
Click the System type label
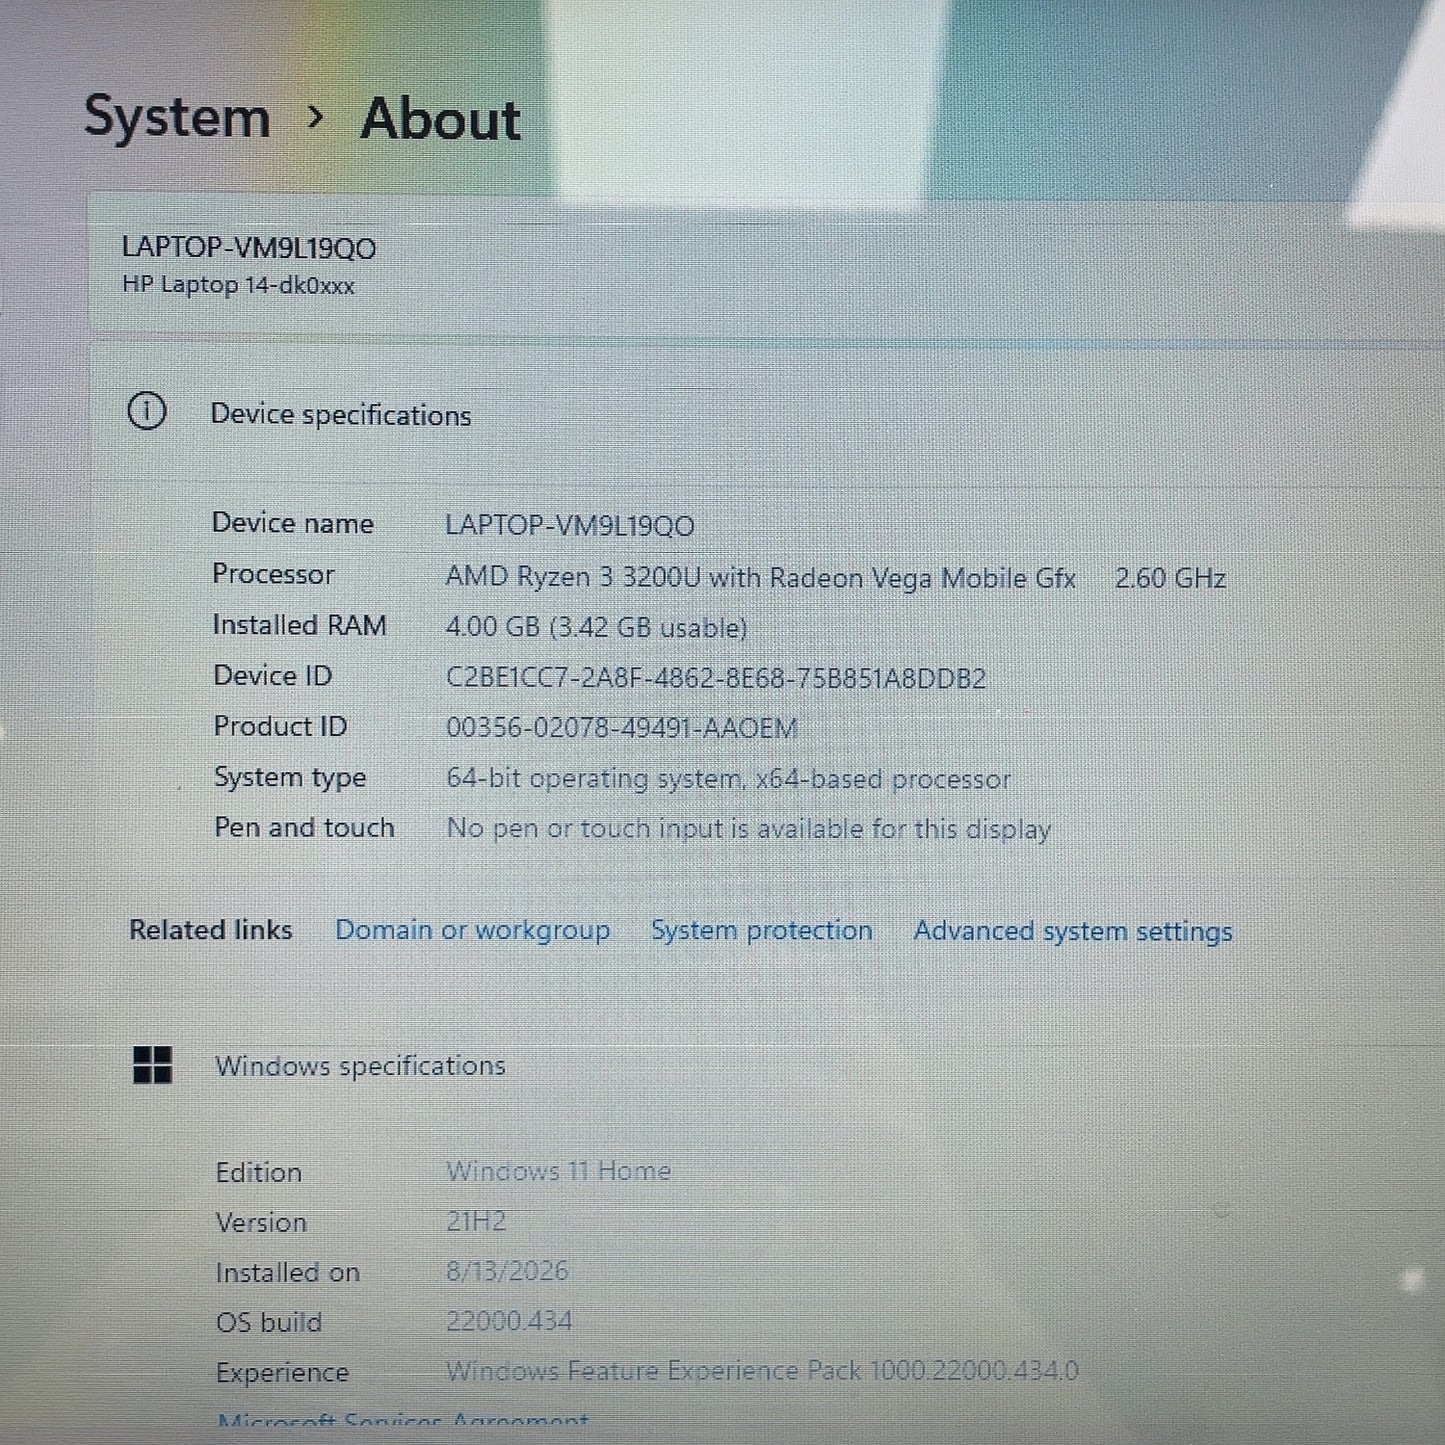[x=290, y=778]
